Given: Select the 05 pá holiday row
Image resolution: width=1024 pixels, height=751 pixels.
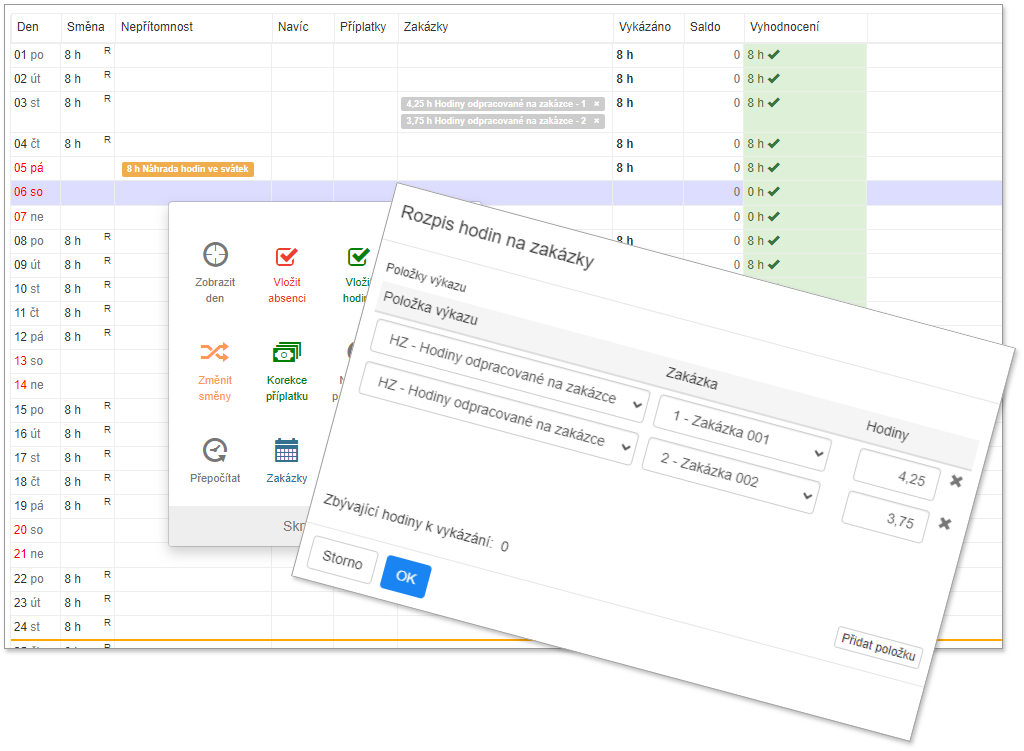Looking at the screenshot, I should (506, 168).
